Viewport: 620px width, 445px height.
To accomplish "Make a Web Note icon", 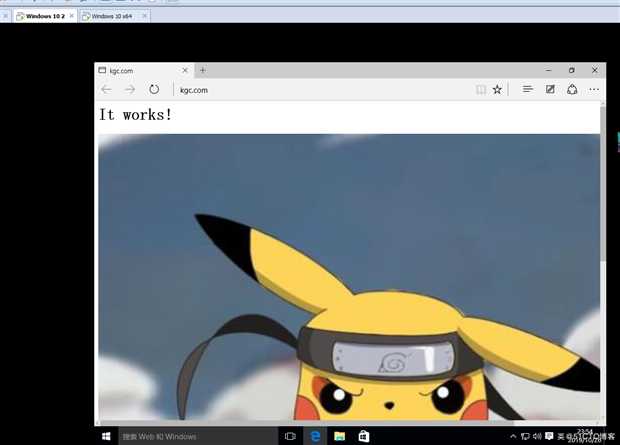I will [x=550, y=89].
